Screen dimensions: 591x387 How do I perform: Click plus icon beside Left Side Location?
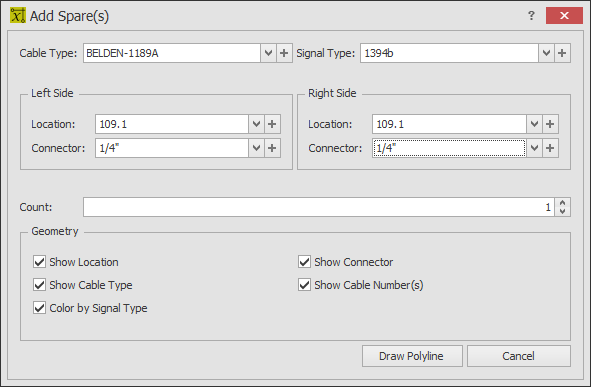click(272, 124)
